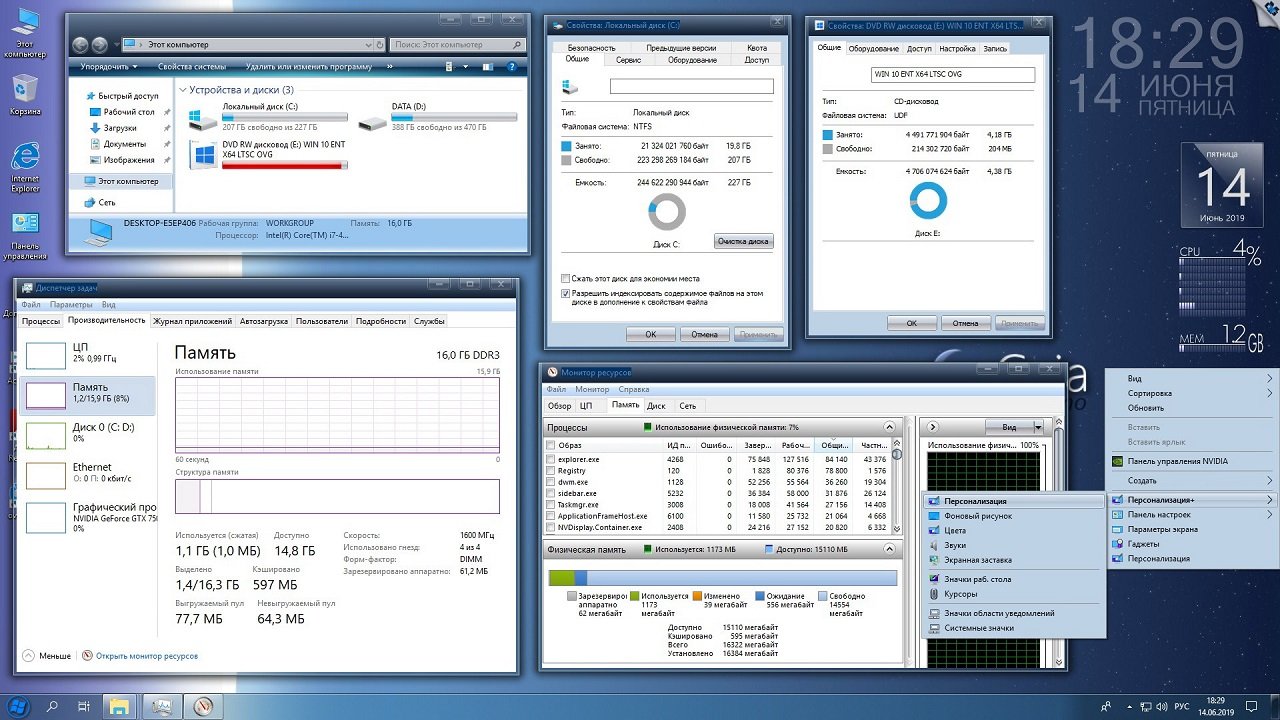Click the Explorer help question mark icon
Screen dimensions: 1280x720
(x=511, y=66)
